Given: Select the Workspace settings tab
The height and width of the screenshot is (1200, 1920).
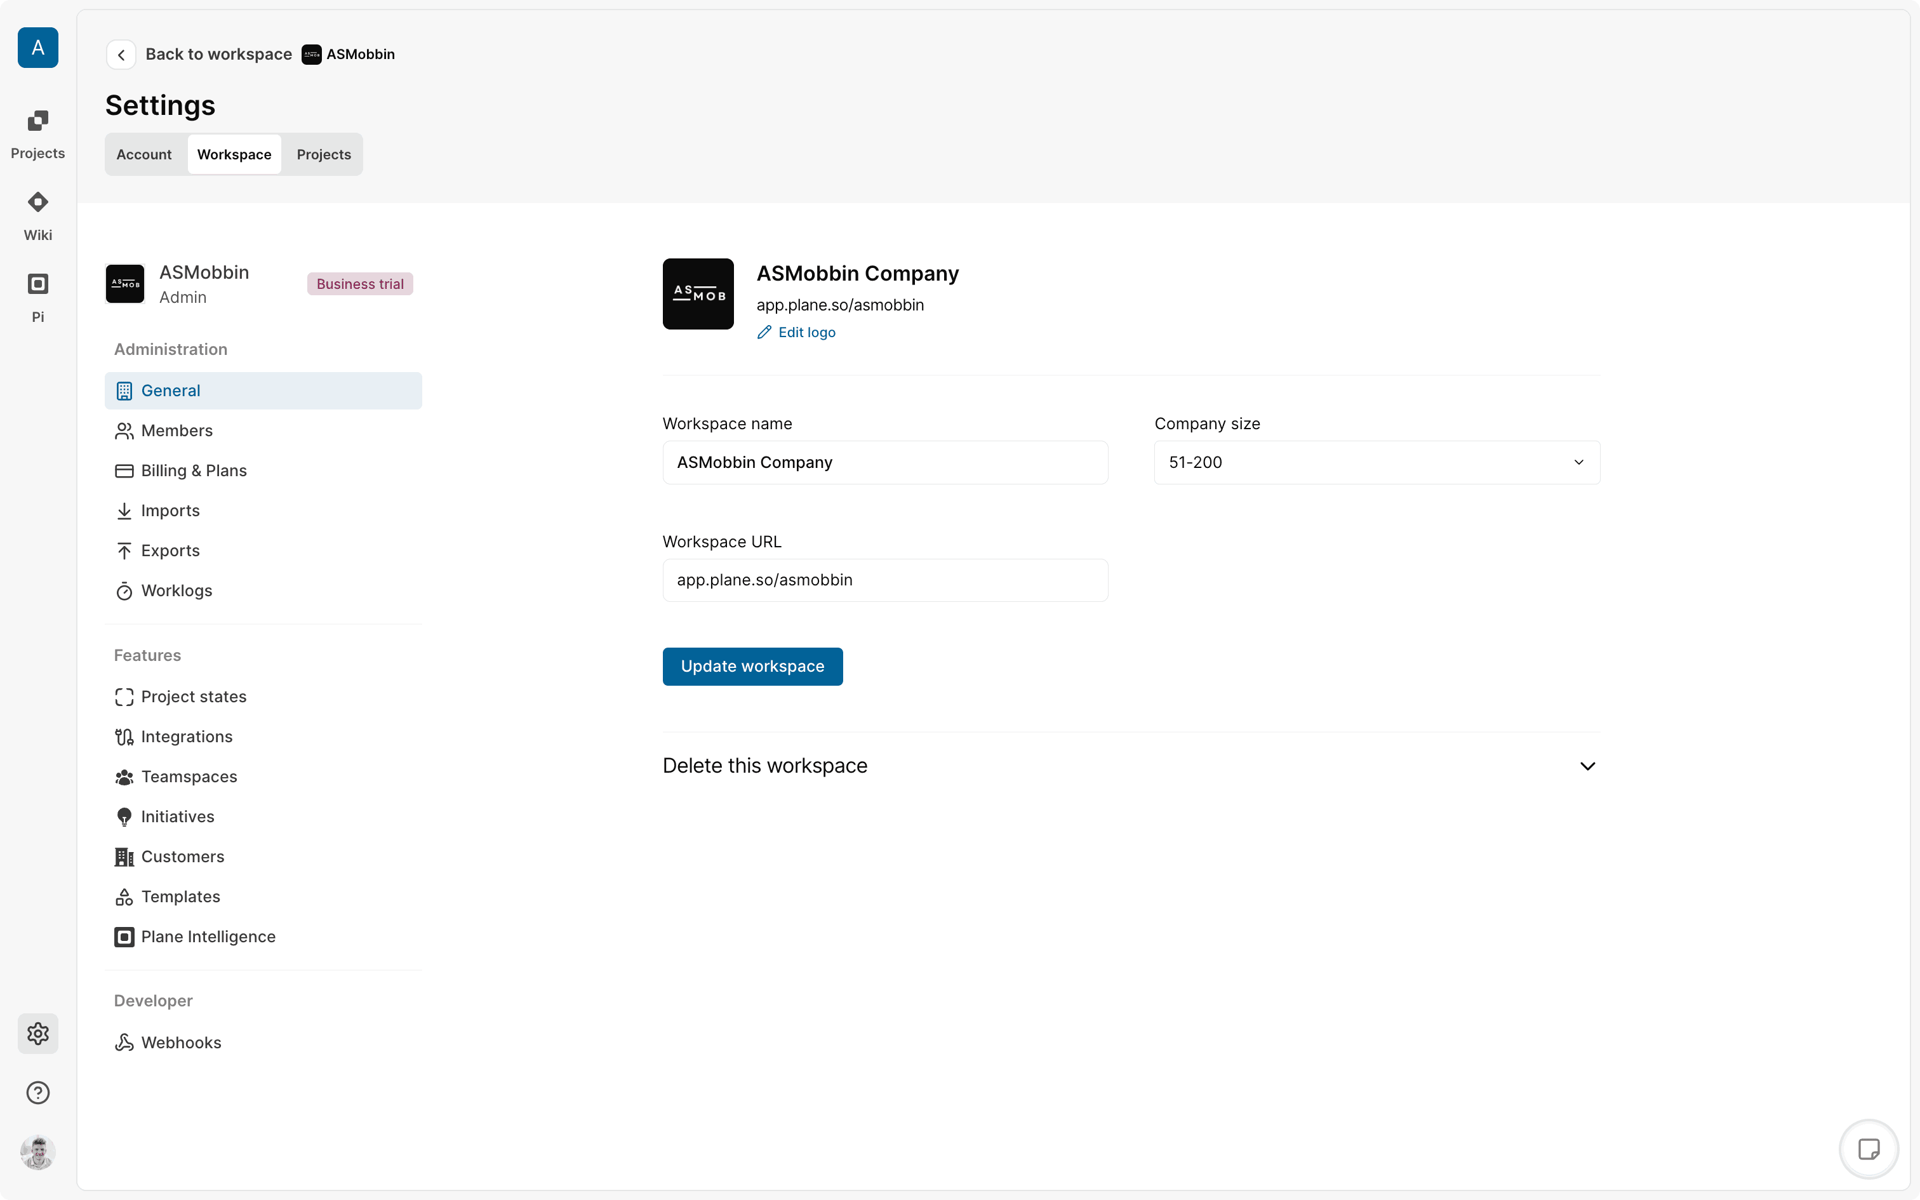Looking at the screenshot, I should coord(234,154).
